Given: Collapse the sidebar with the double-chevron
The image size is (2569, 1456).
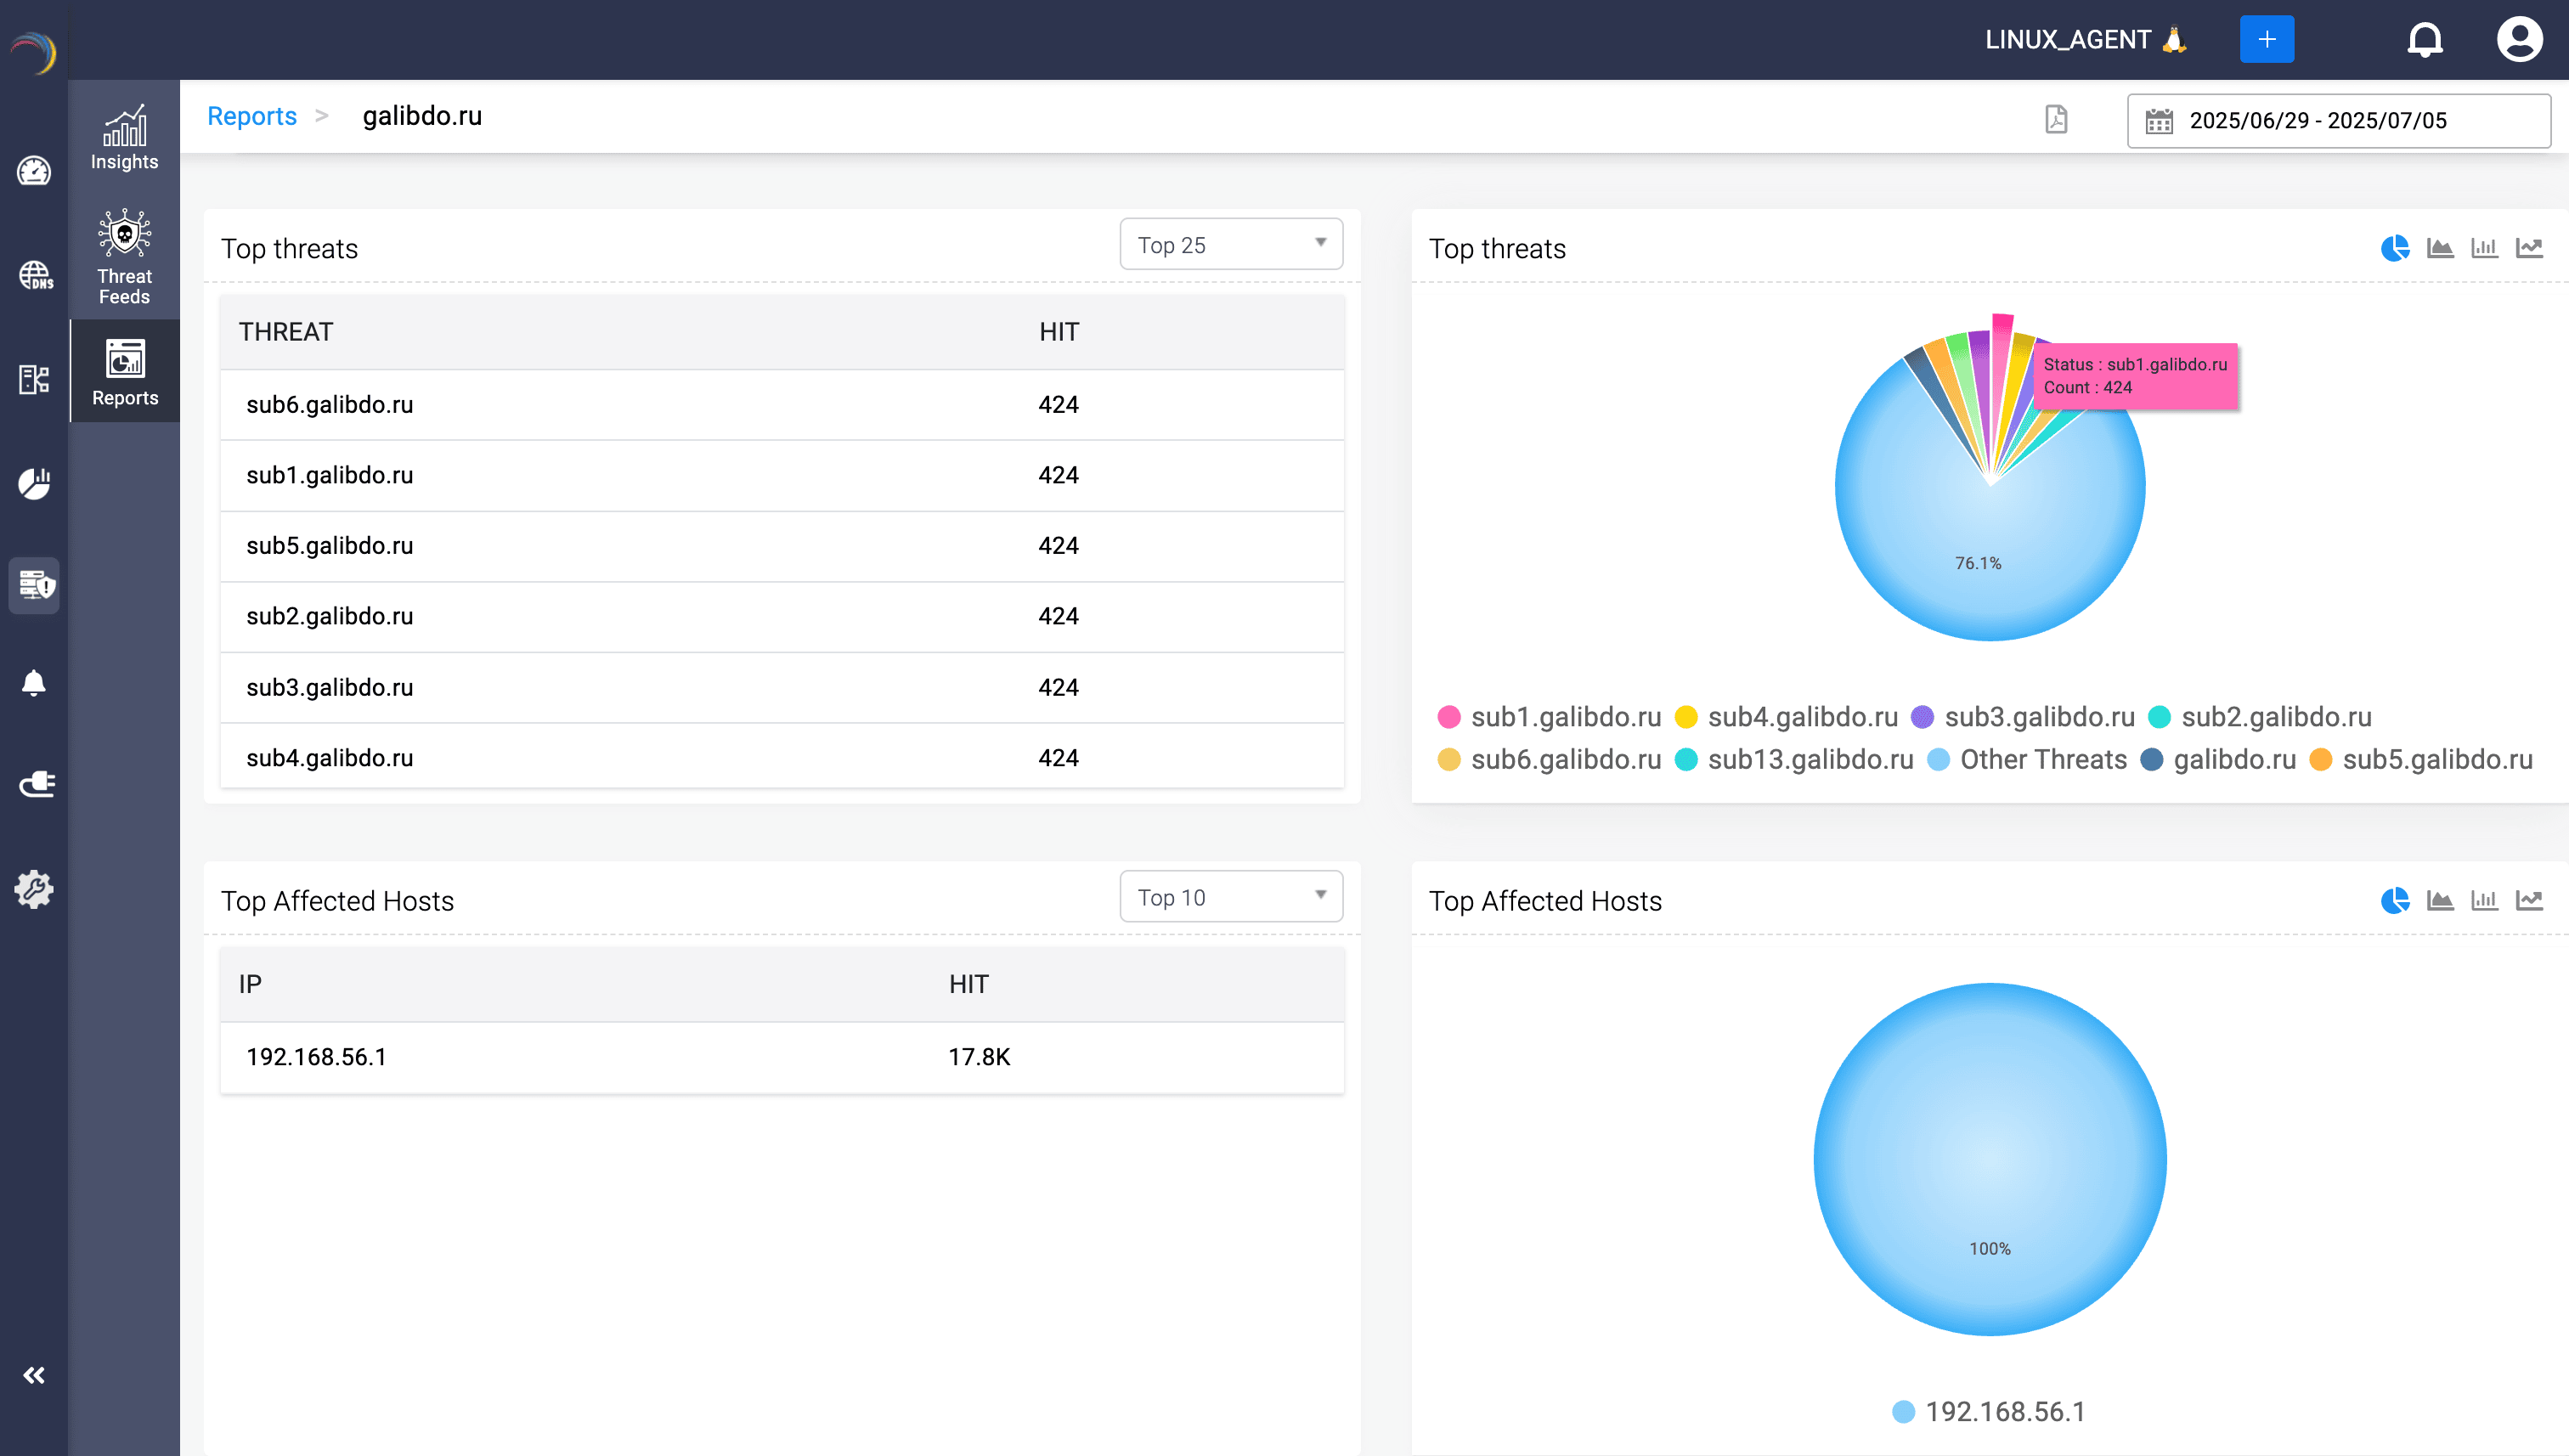Looking at the screenshot, I should click(34, 1375).
